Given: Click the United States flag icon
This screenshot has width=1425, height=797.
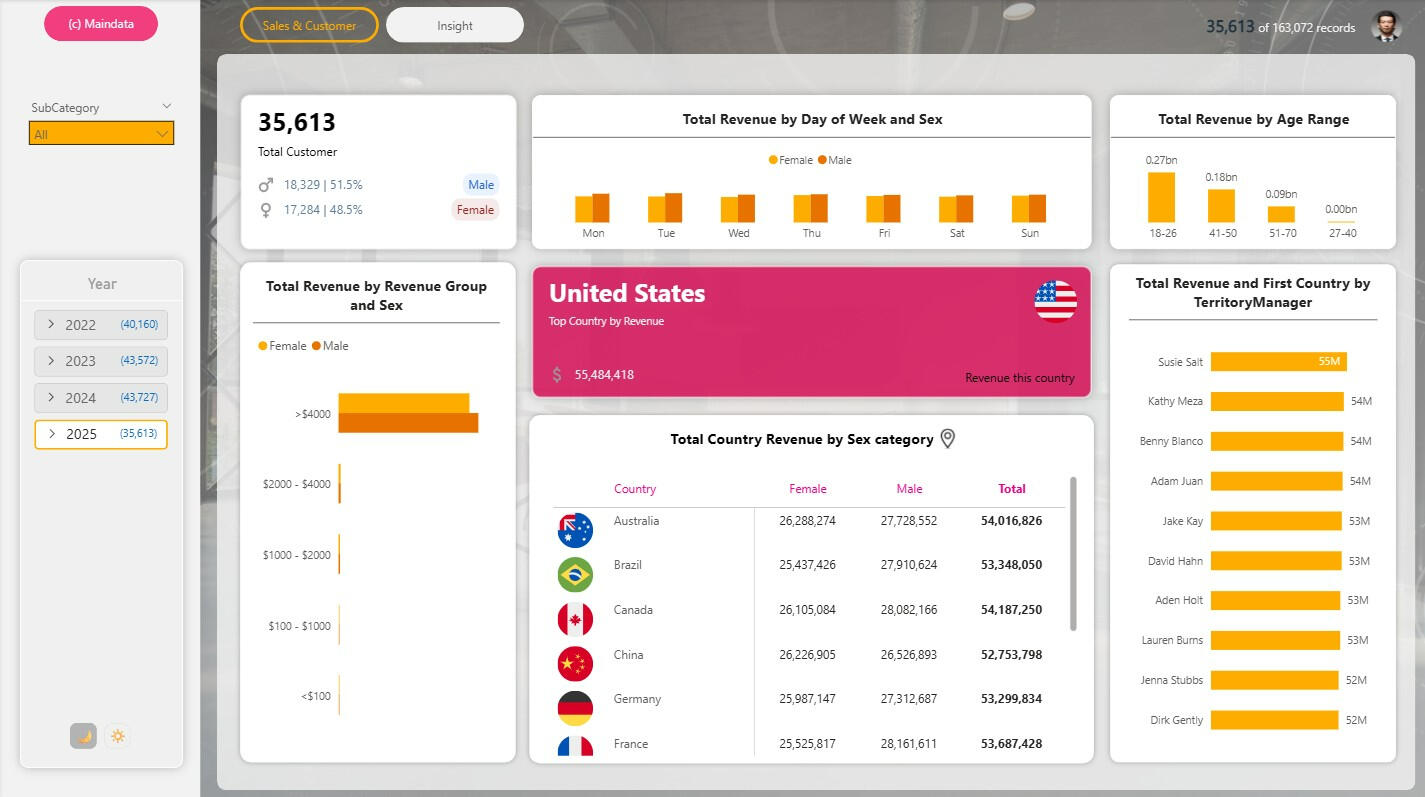Looking at the screenshot, I should 1055,301.
